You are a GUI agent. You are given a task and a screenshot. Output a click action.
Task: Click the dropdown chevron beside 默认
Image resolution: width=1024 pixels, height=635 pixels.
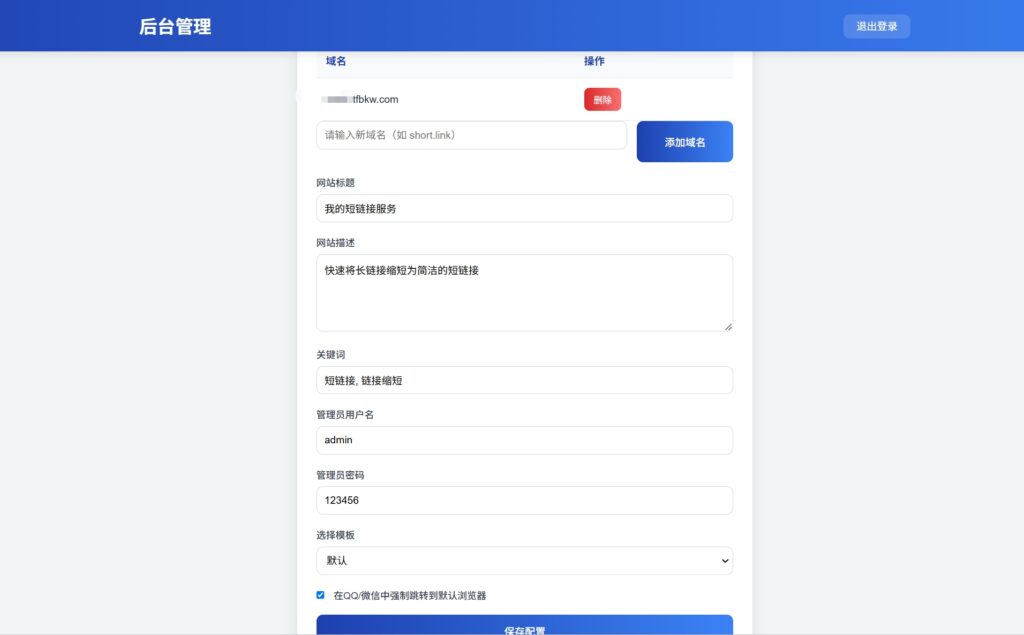[723, 560]
